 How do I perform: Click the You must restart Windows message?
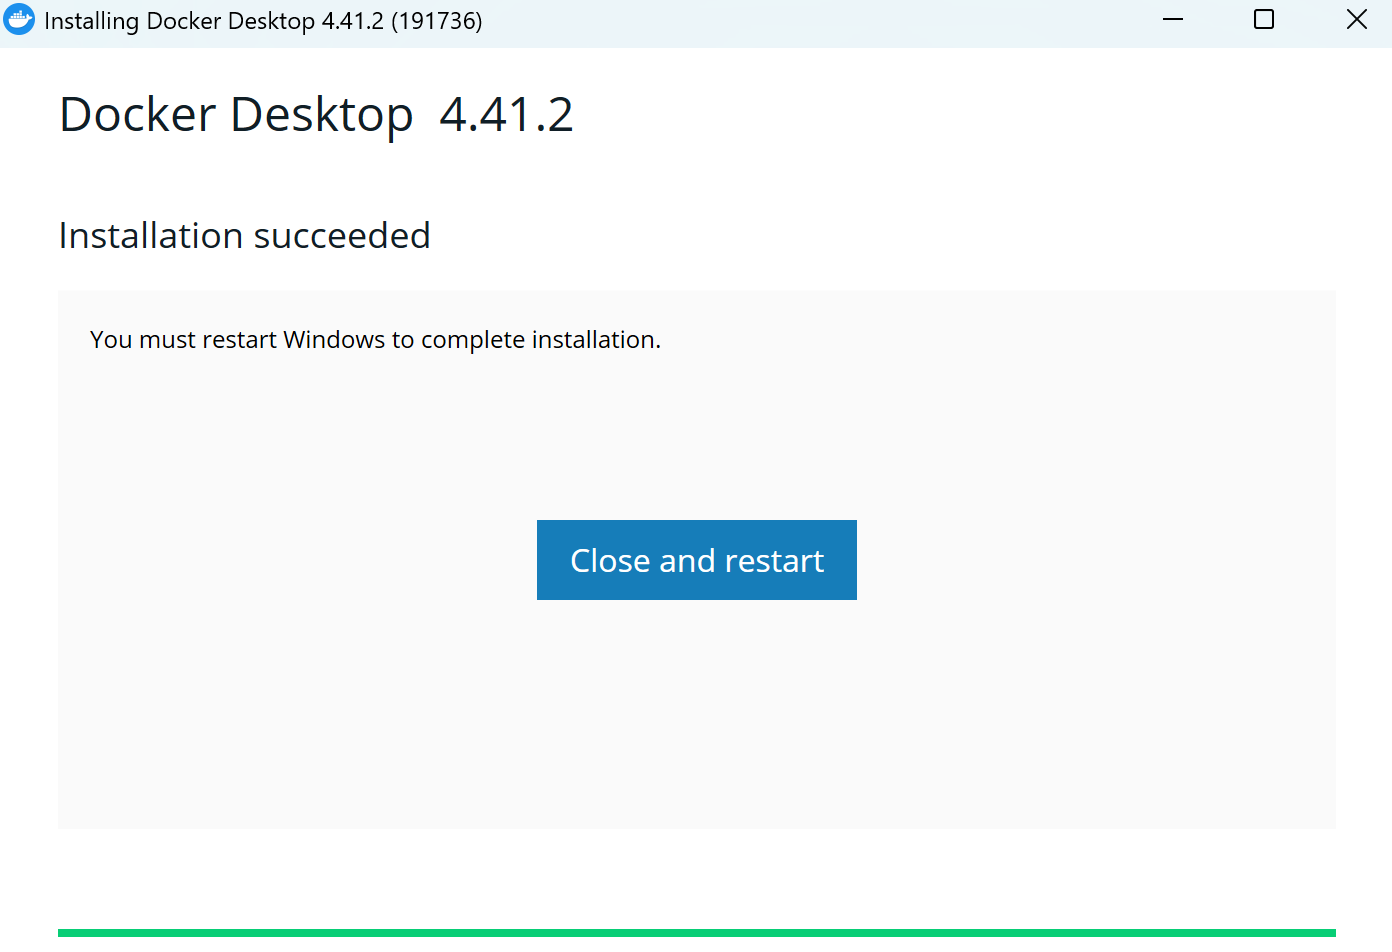pos(375,340)
